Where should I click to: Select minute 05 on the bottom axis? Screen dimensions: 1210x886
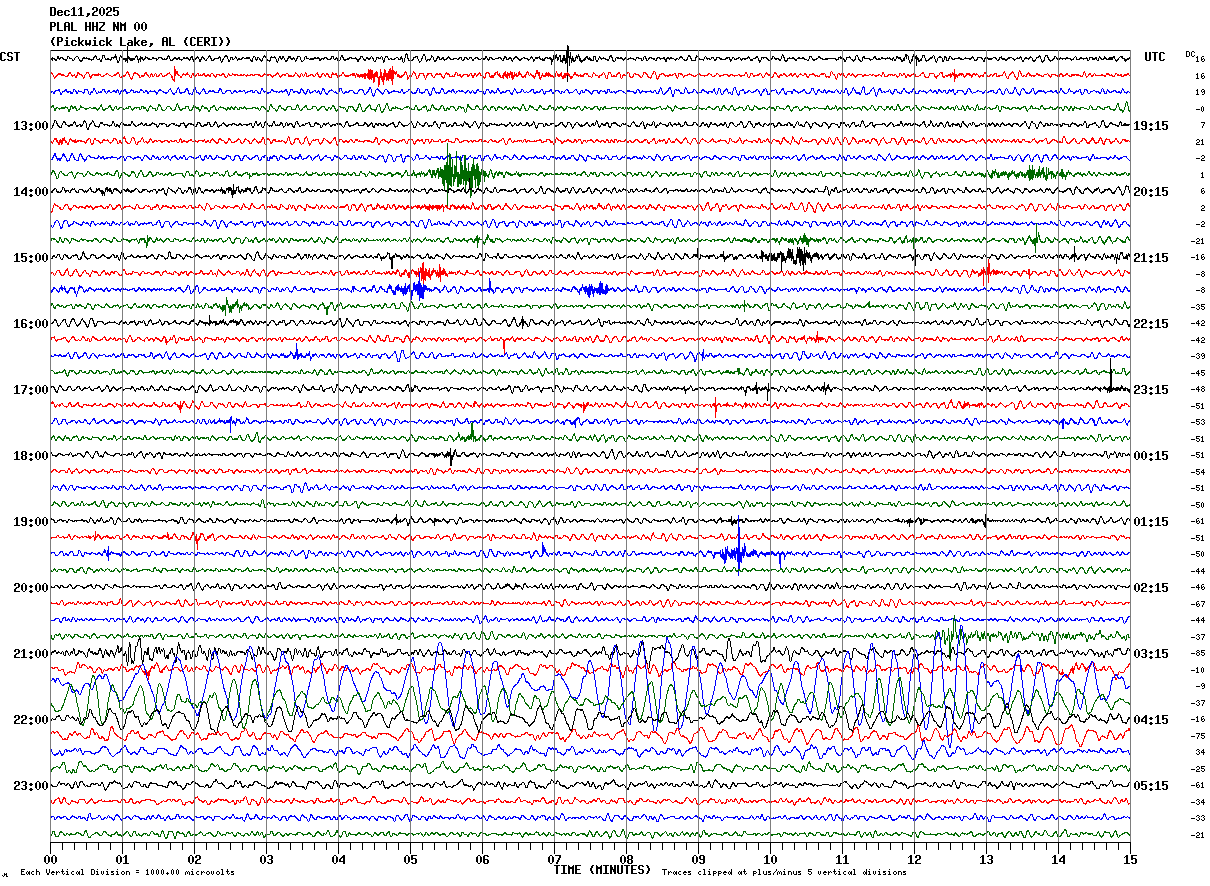(x=410, y=859)
